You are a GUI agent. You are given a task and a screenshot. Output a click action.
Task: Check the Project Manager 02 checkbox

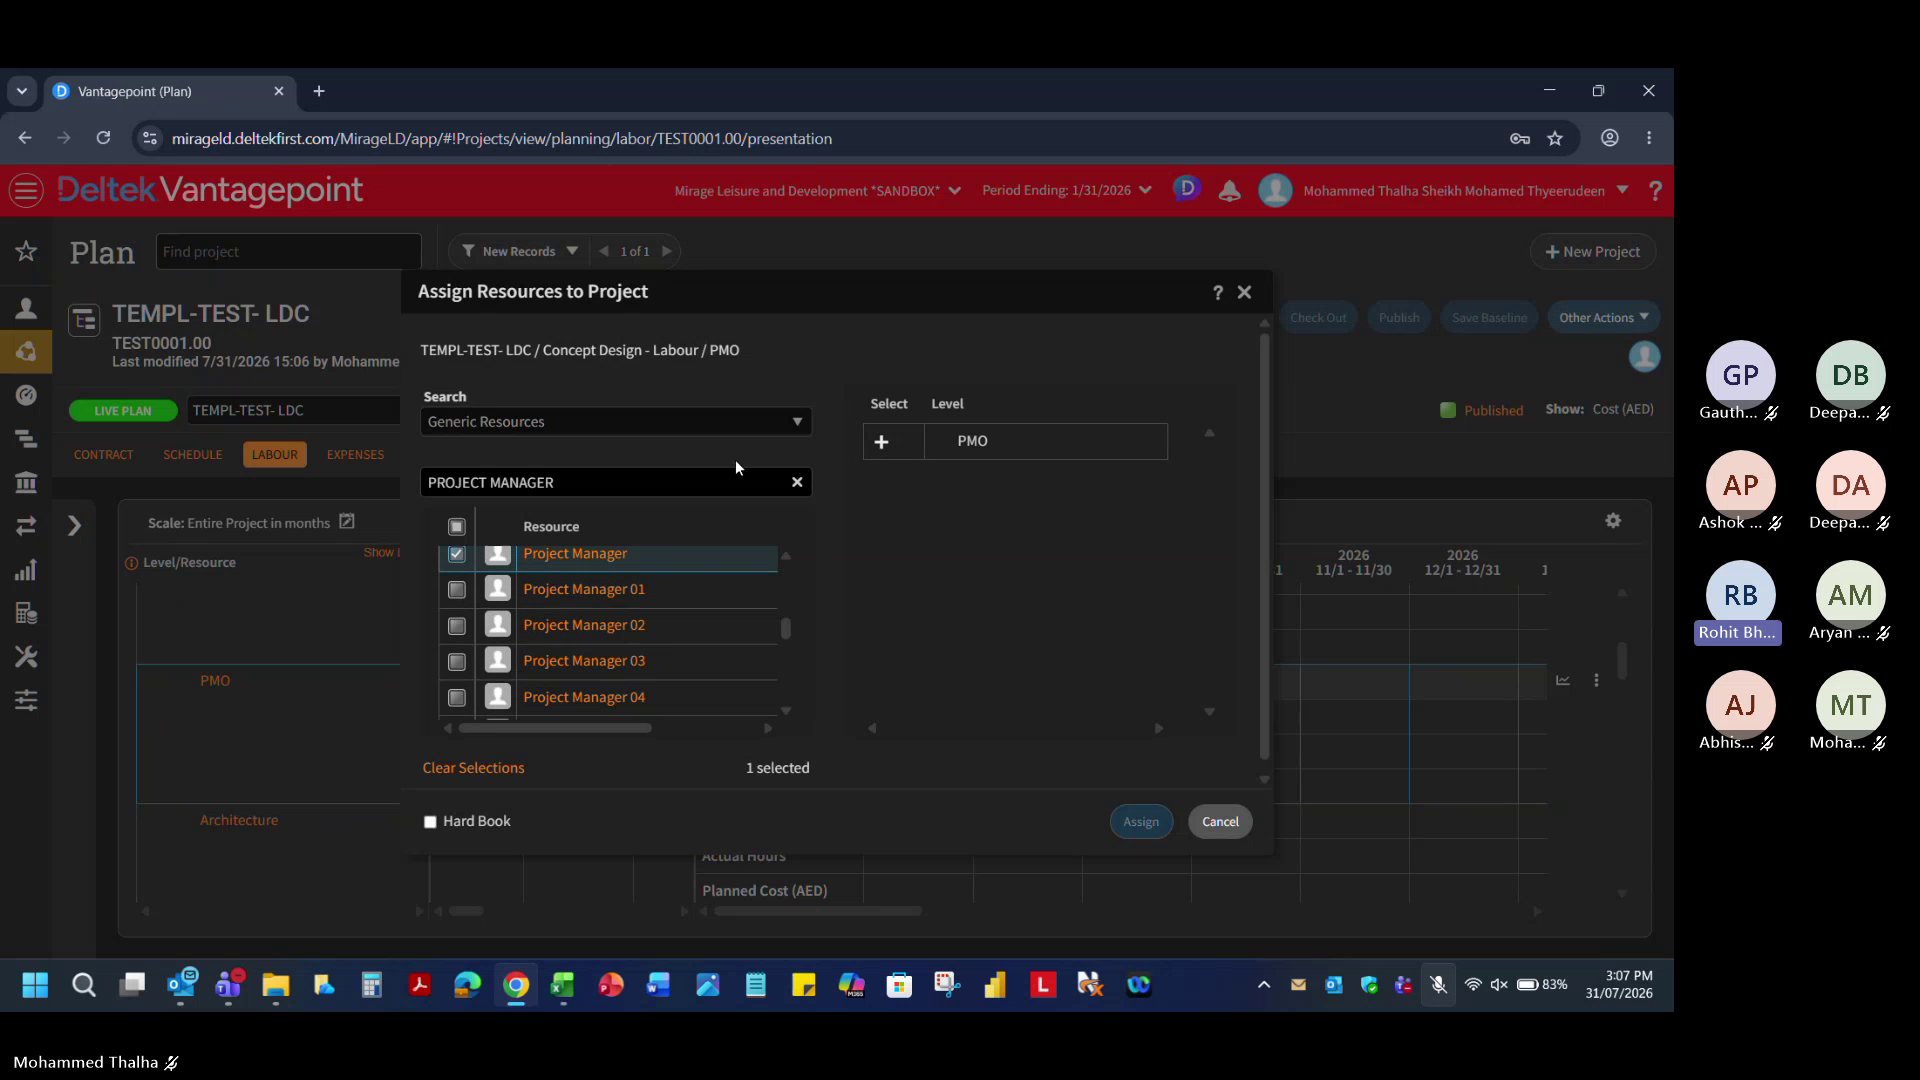[457, 626]
